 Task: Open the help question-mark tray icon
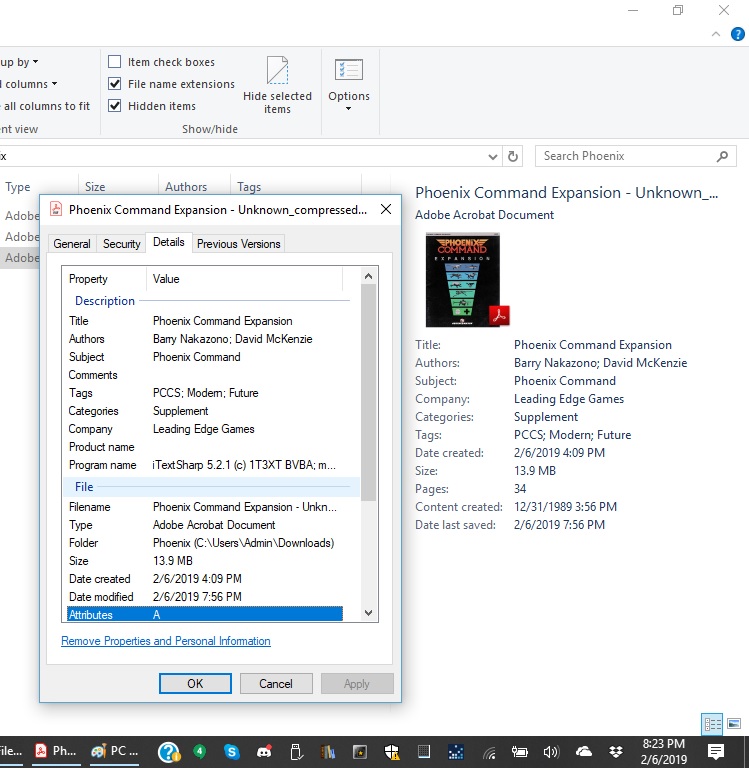pos(169,752)
